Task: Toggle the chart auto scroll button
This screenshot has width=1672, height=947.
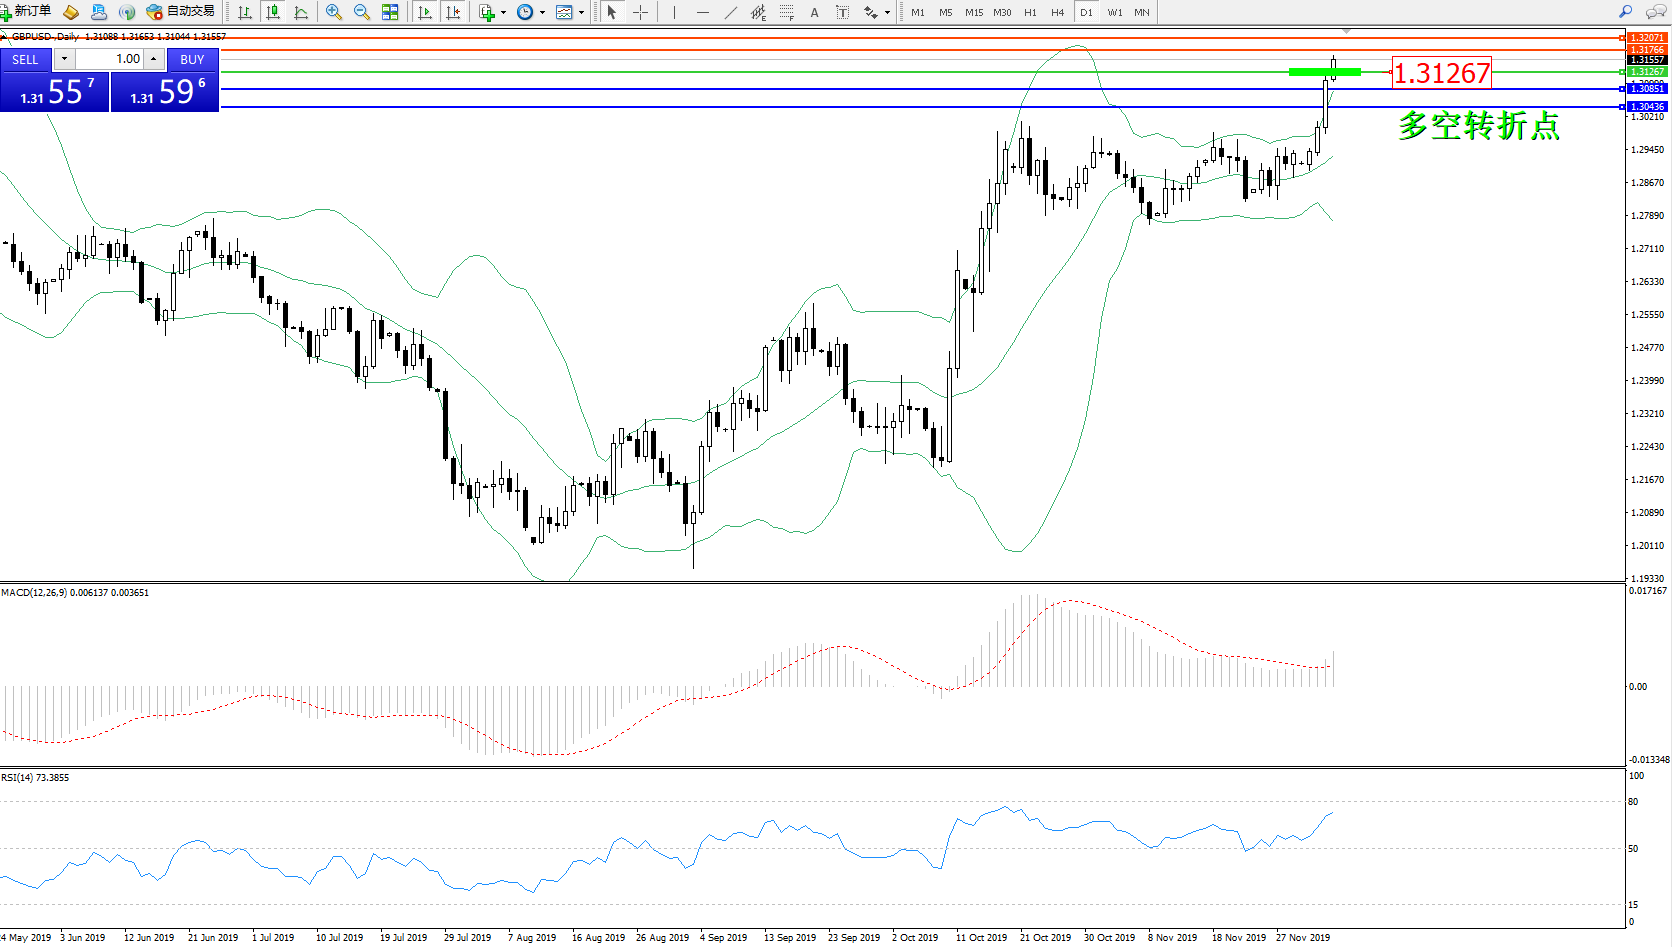Action: click(x=425, y=12)
